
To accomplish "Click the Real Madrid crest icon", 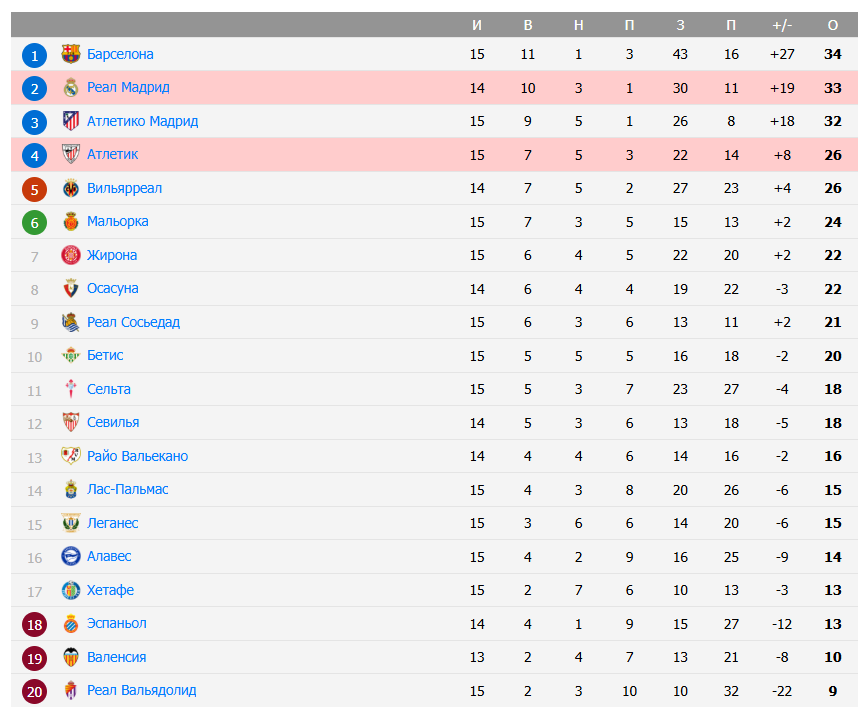I will (x=70, y=88).
